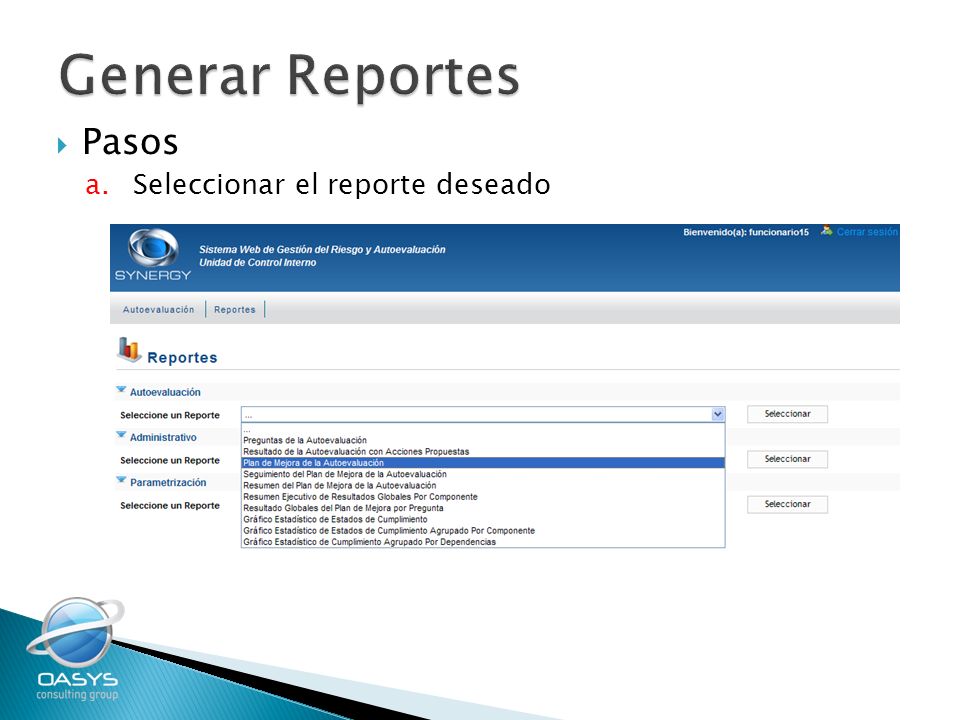This screenshot has height=720, width=960.
Task: Collapse the Administrativo section arrow
Action: click(x=121, y=435)
